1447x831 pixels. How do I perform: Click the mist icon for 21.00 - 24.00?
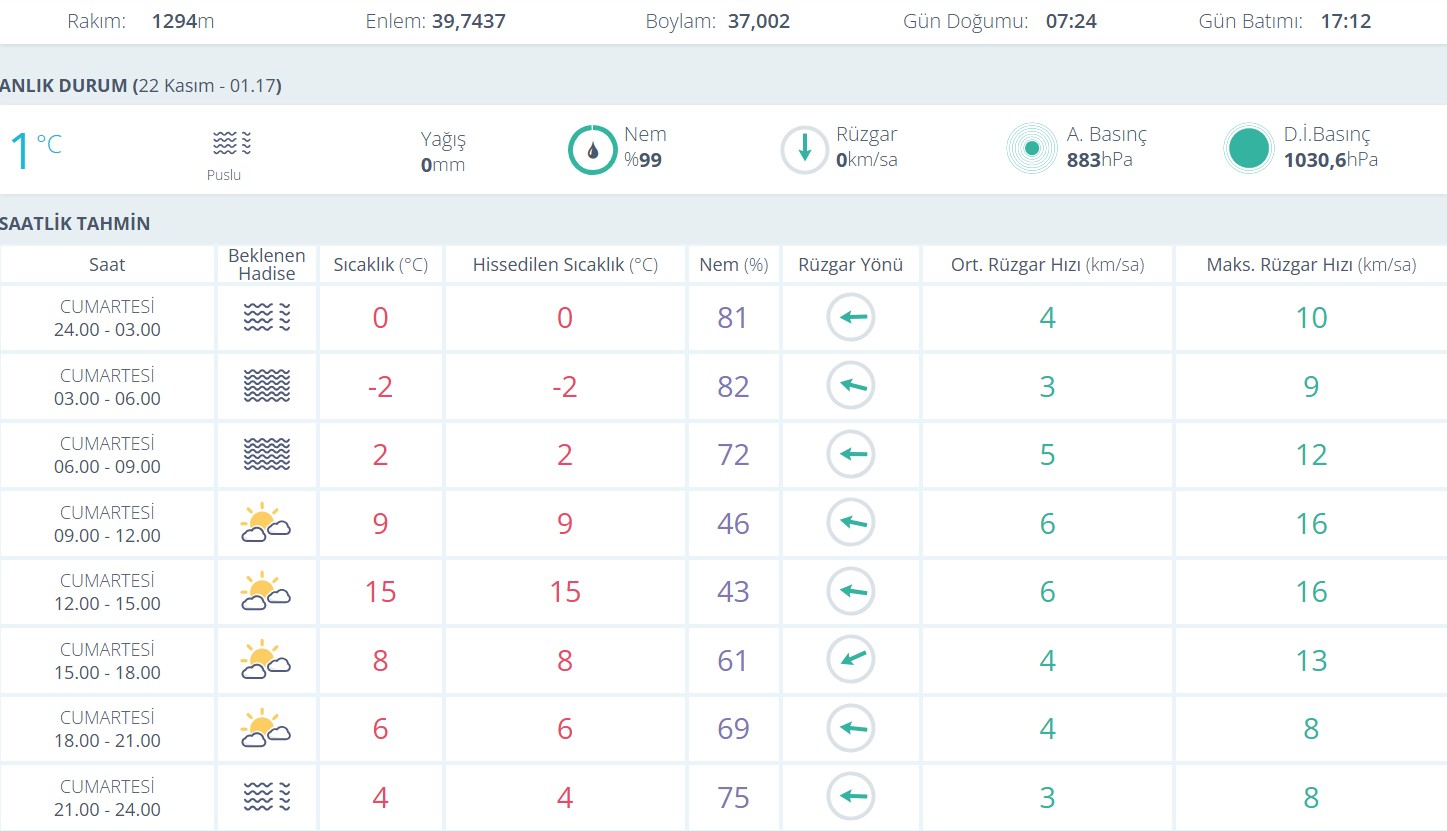pos(266,797)
